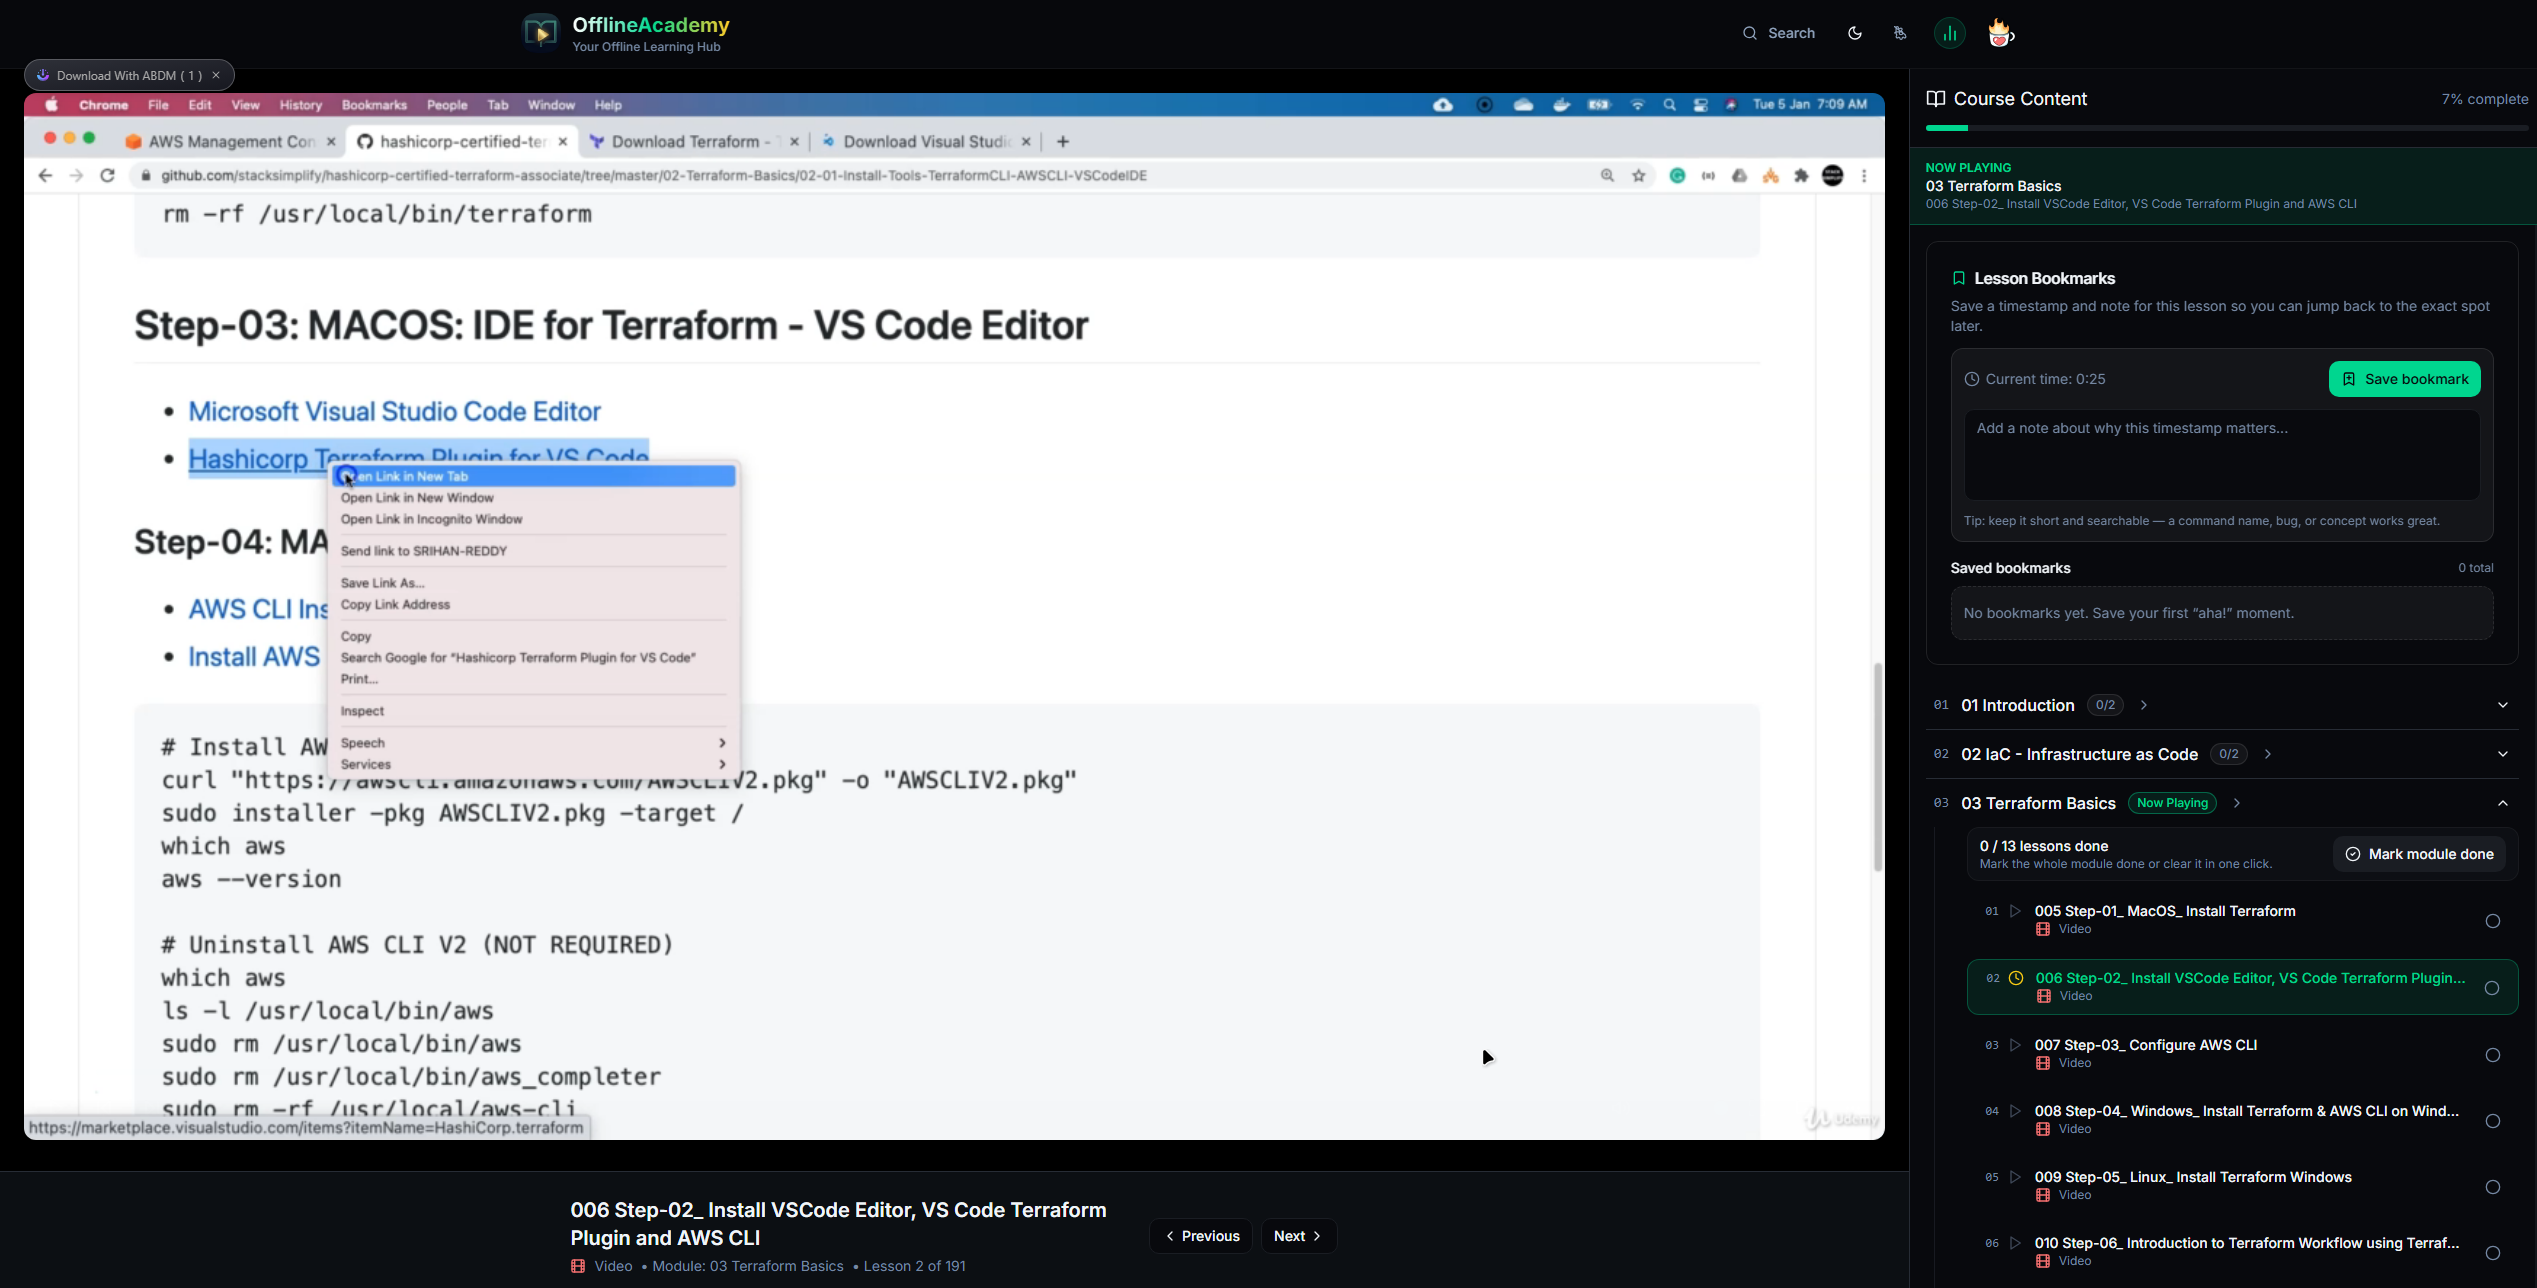Save a bookmark at current time
This screenshot has height=1288, width=2537.
pyautogui.click(x=2404, y=379)
